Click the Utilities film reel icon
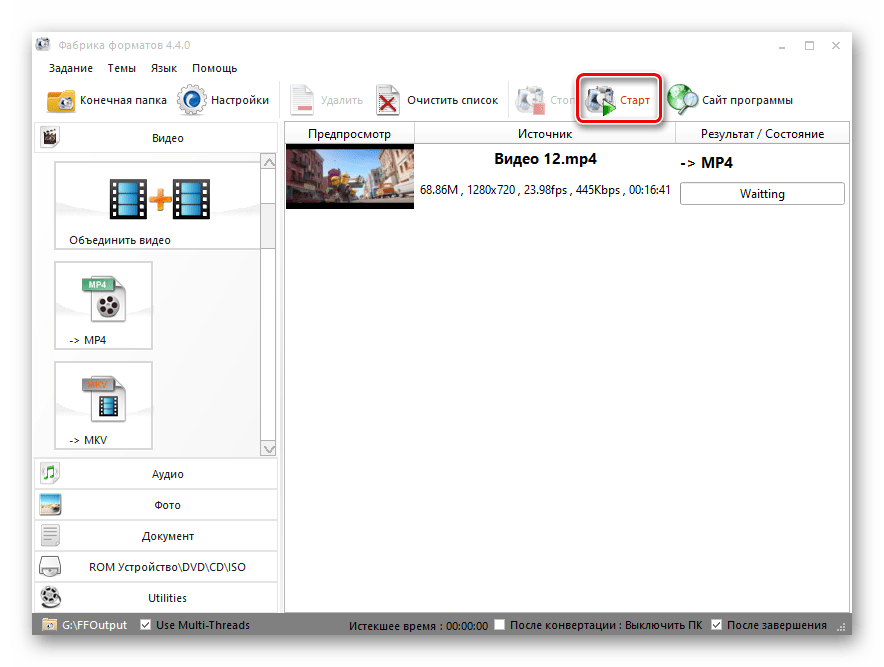884x667 pixels. coord(50,597)
